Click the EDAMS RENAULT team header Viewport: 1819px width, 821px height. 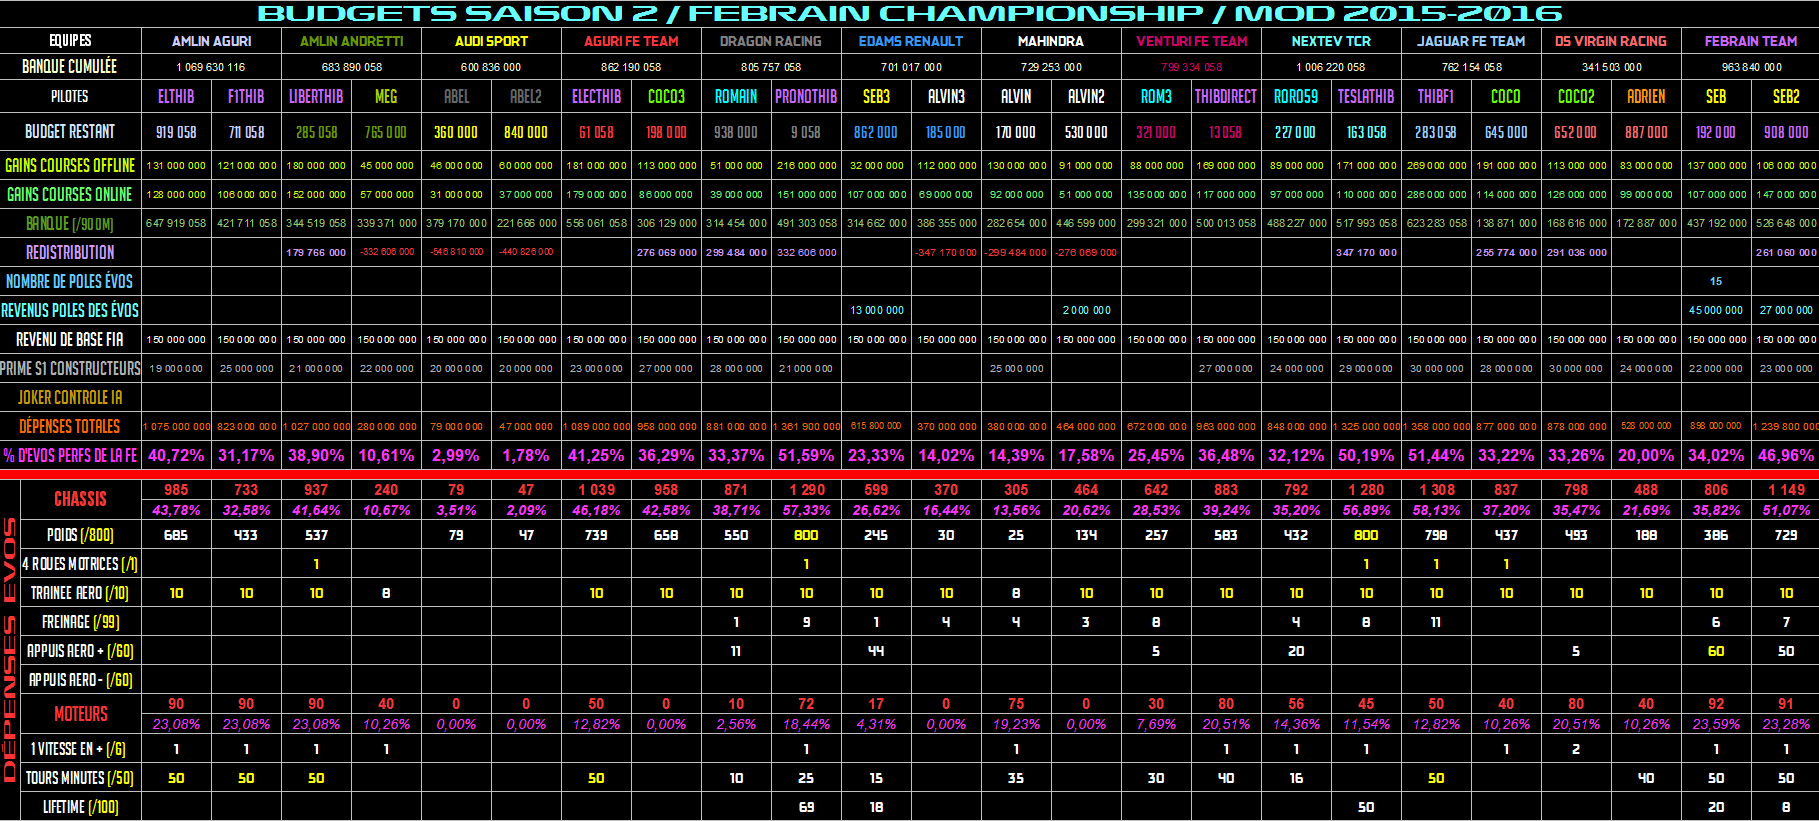point(910,41)
